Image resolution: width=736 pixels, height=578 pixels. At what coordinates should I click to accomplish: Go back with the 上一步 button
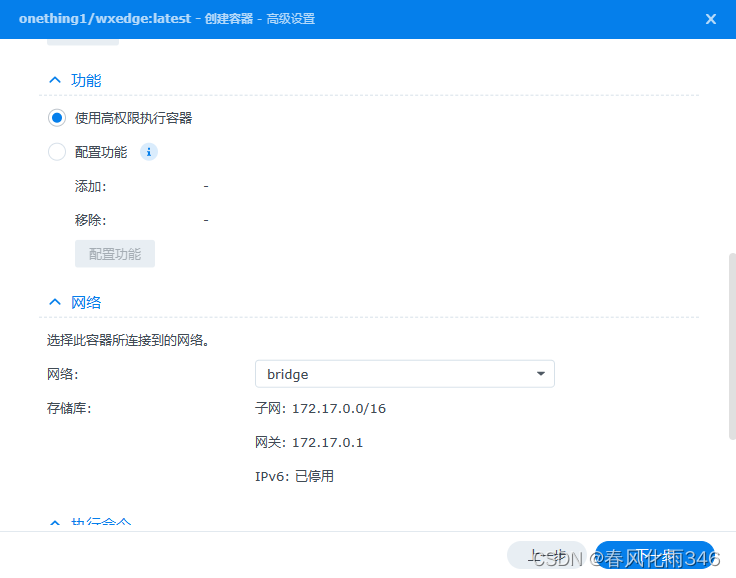(x=546, y=556)
